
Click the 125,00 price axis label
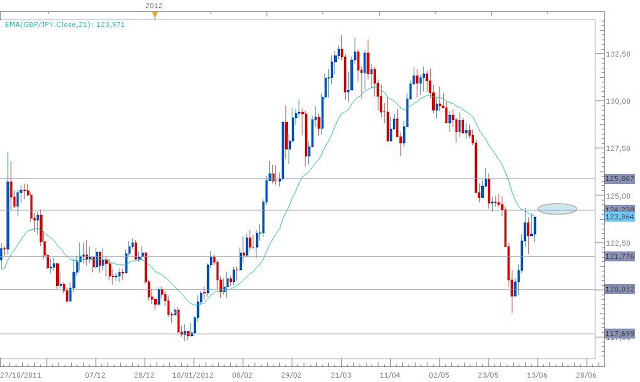pyautogui.click(x=618, y=196)
